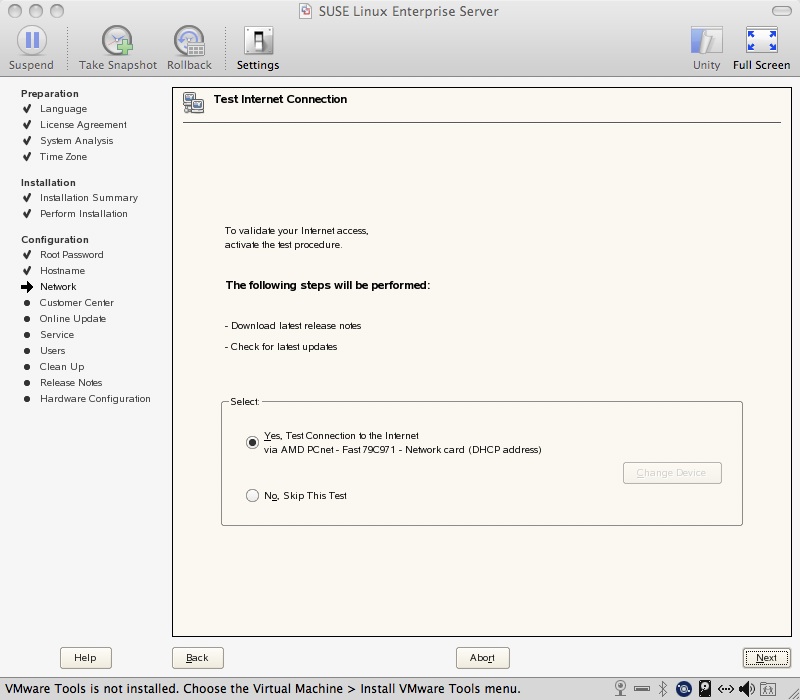Click the Bluetooth status icon
The image size is (800, 700).
[x=663, y=689]
